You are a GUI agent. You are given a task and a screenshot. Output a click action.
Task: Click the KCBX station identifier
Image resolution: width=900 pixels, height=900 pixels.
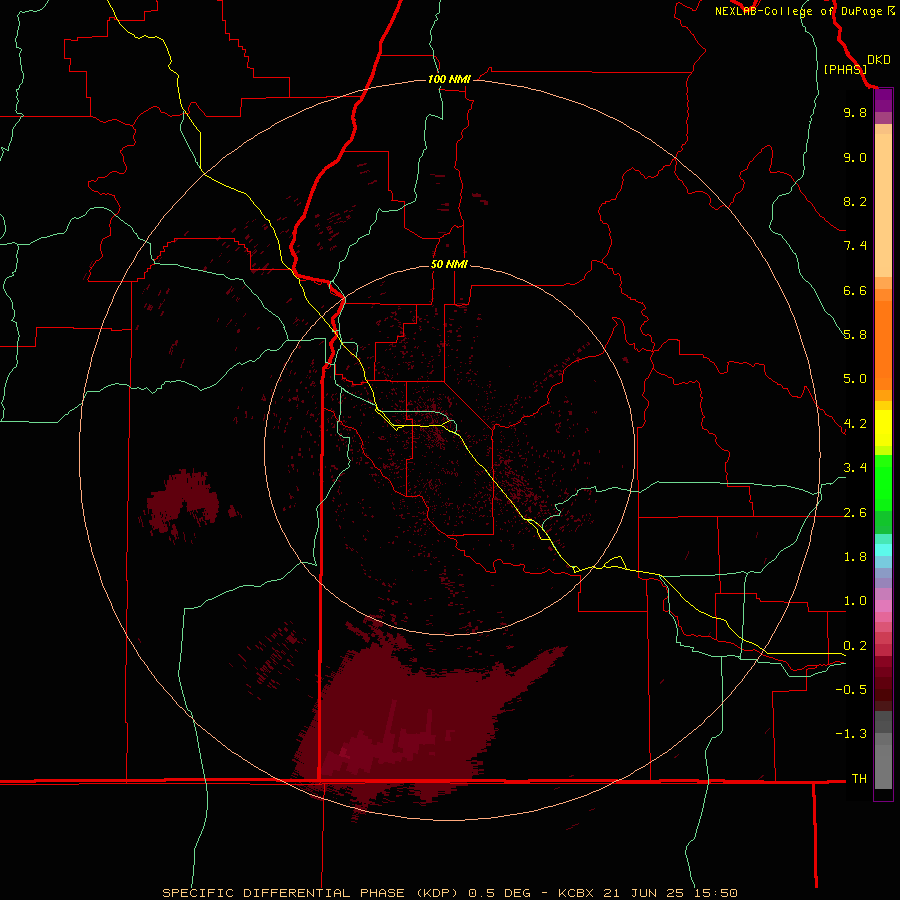[578, 893]
